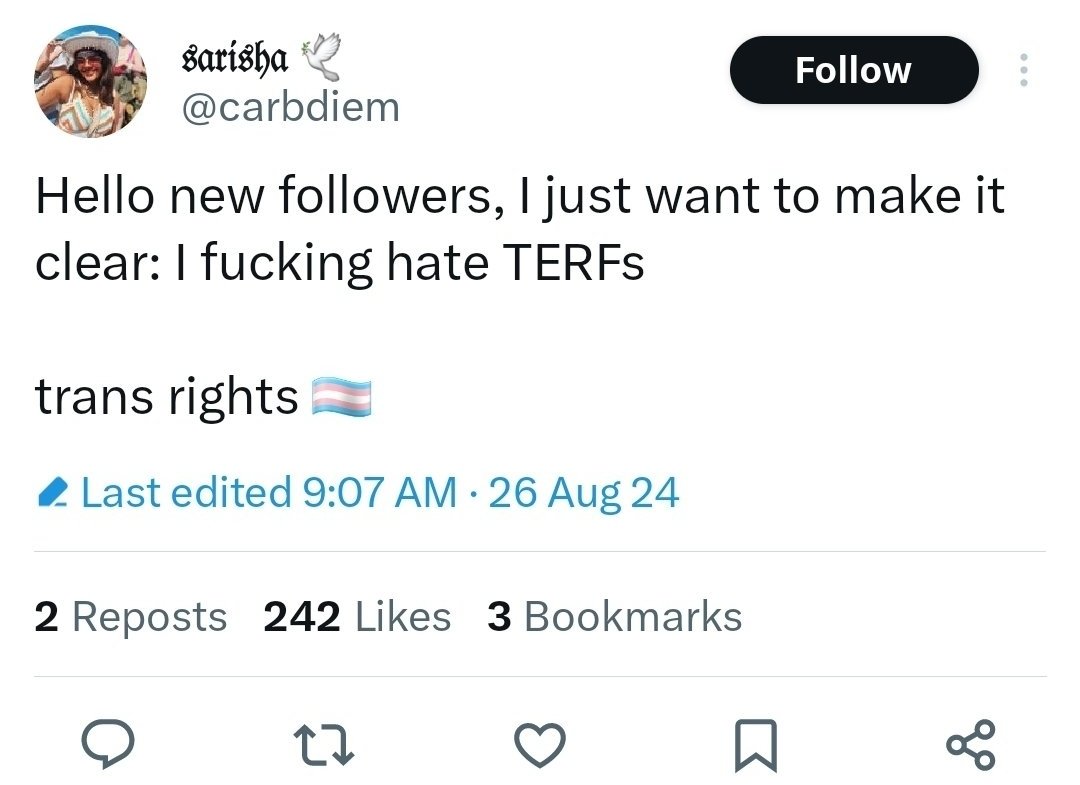
Task: Click the trans rights line of text
Action: (x=167, y=397)
